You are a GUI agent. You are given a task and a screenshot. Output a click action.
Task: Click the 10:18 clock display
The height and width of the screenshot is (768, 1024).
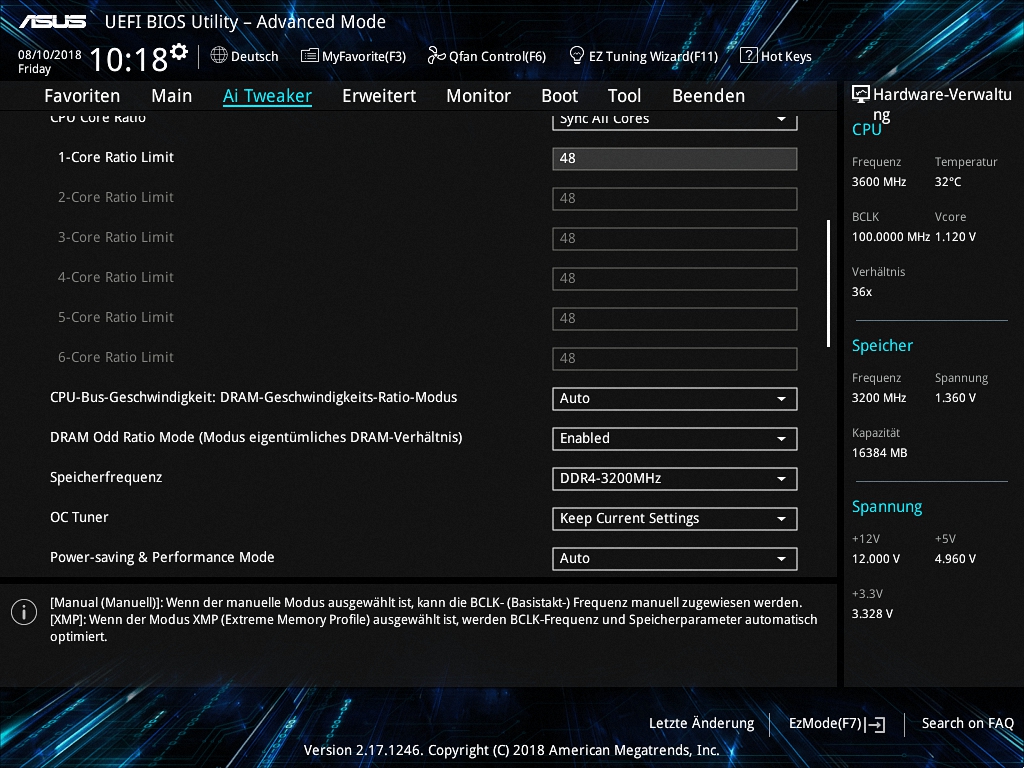point(129,59)
